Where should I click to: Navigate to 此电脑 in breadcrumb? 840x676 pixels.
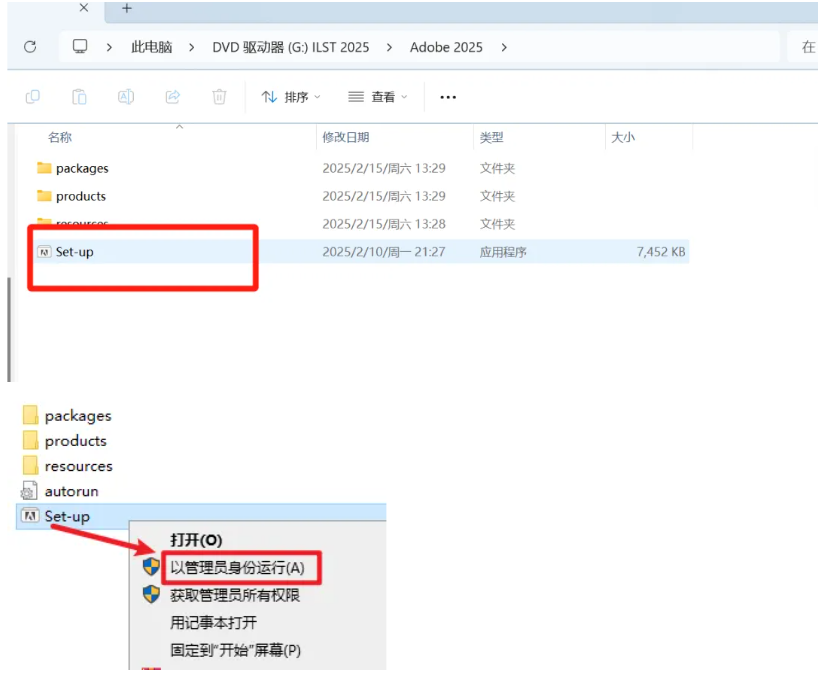(152, 47)
